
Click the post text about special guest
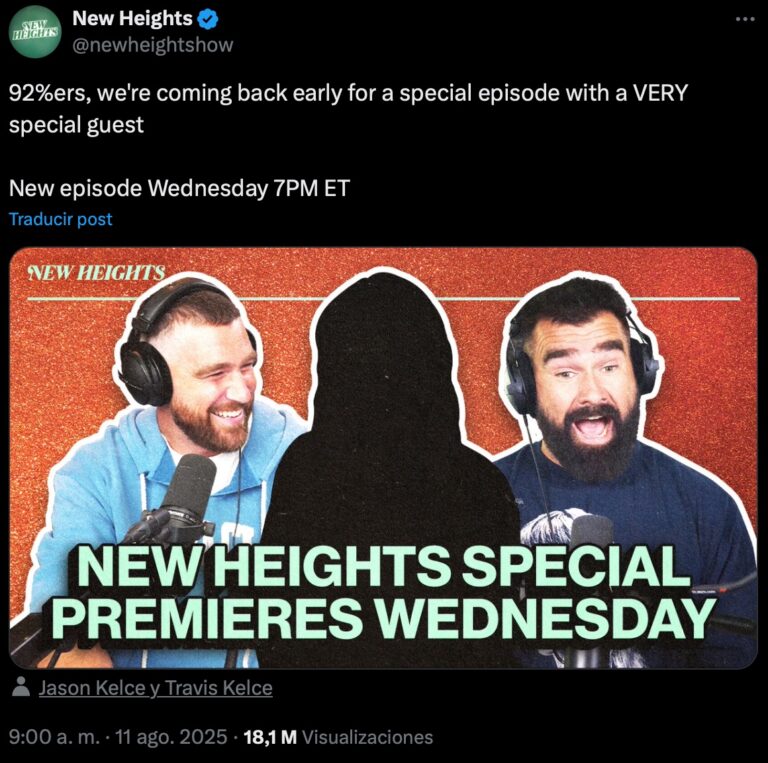coord(348,108)
